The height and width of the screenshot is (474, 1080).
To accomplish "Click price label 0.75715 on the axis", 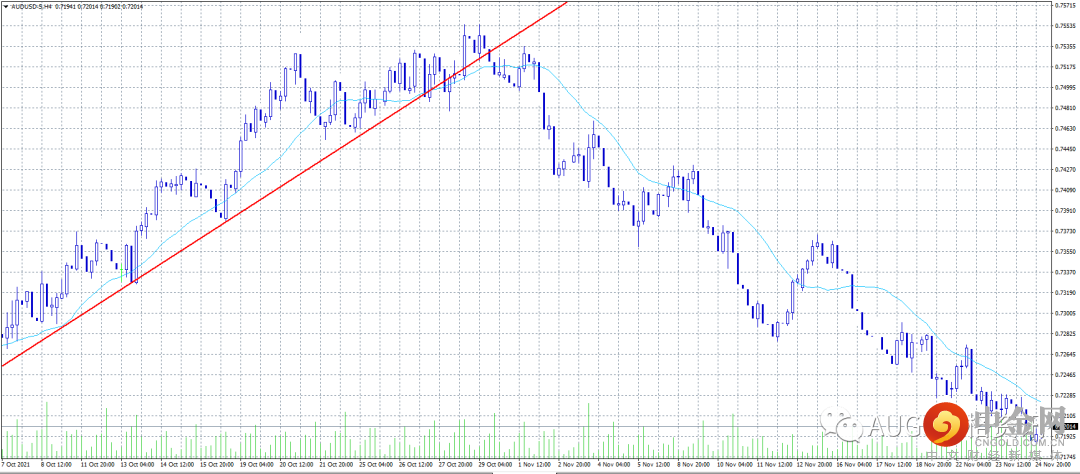I will pos(1064,6).
